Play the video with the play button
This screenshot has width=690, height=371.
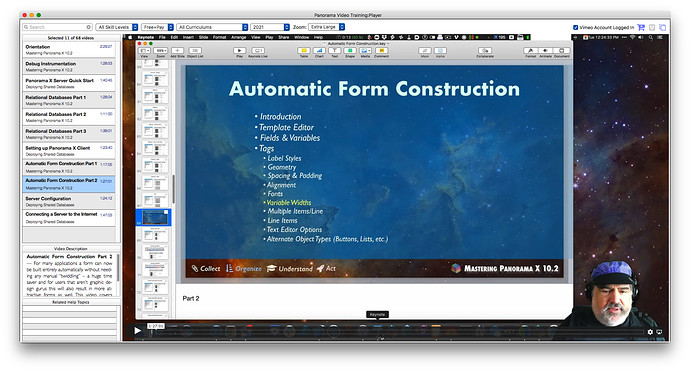137,330
